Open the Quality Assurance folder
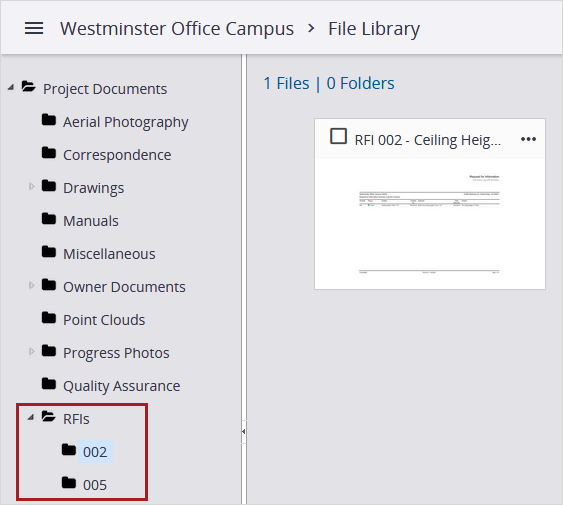 pyautogui.click(x=121, y=386)
